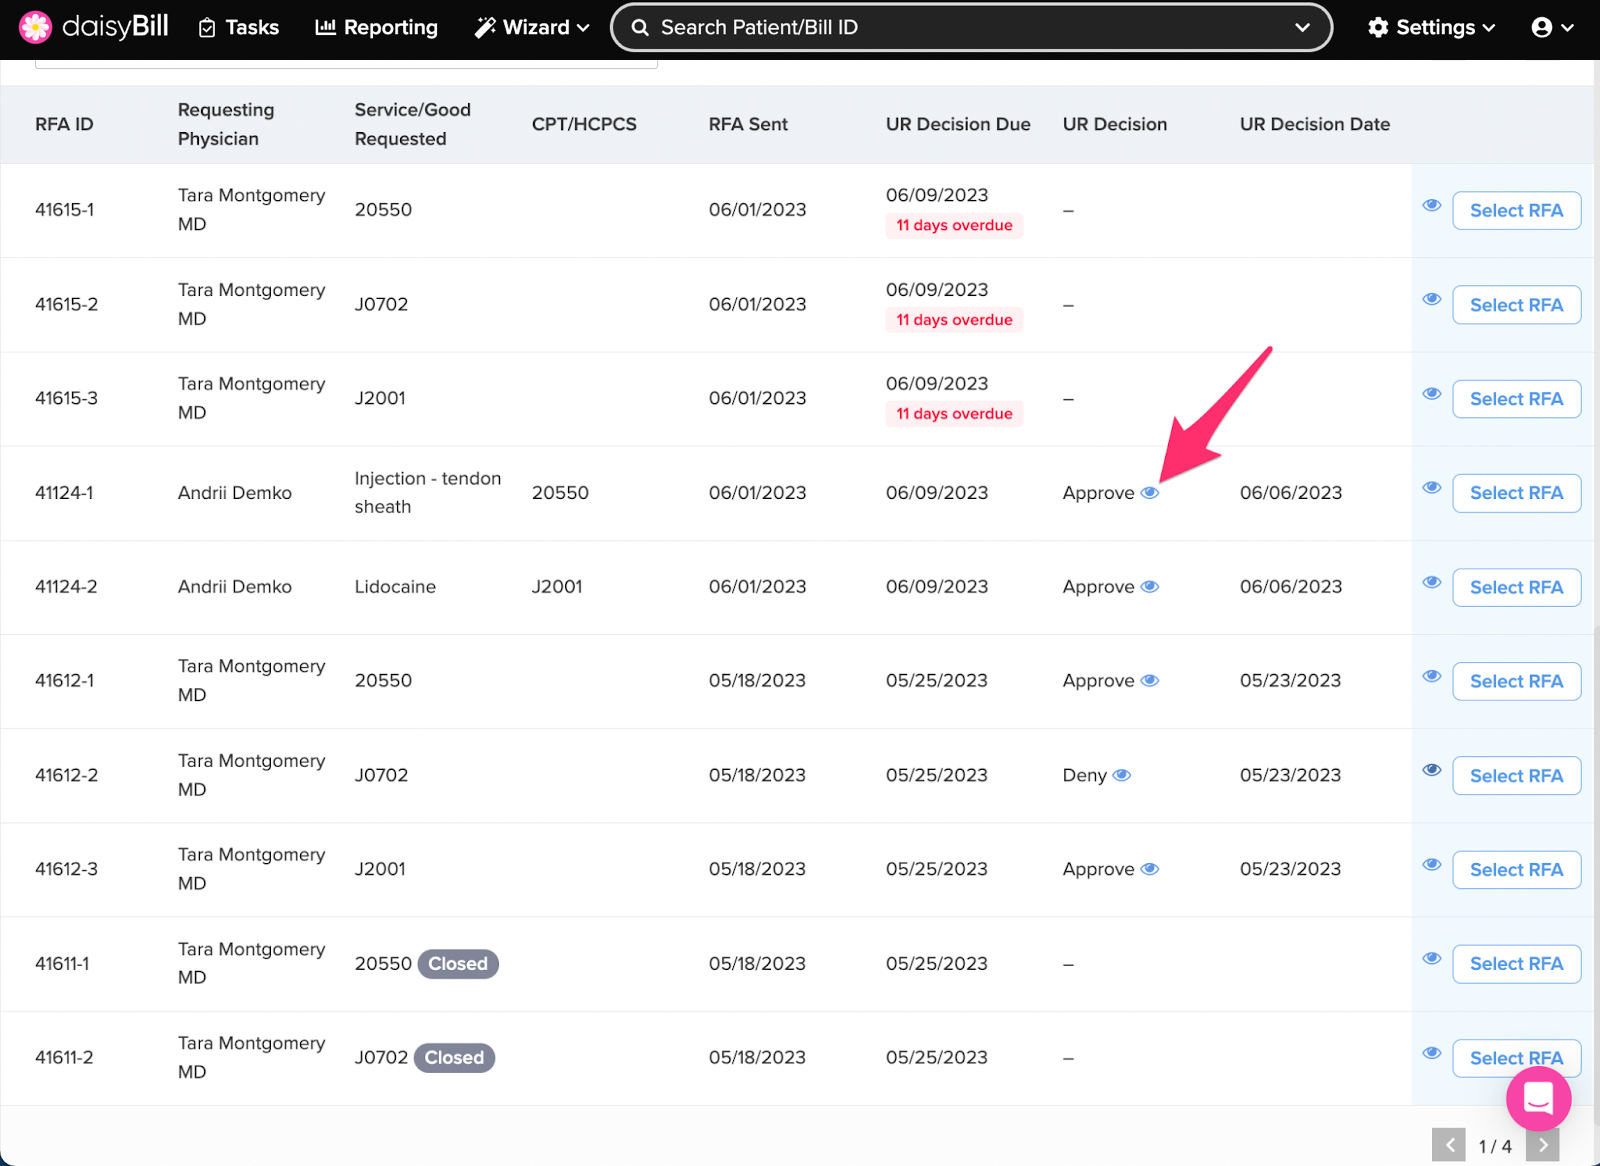Click the UR Decision Due column header
Viewport: 1600px width, 1166px height.
point(958,124)
